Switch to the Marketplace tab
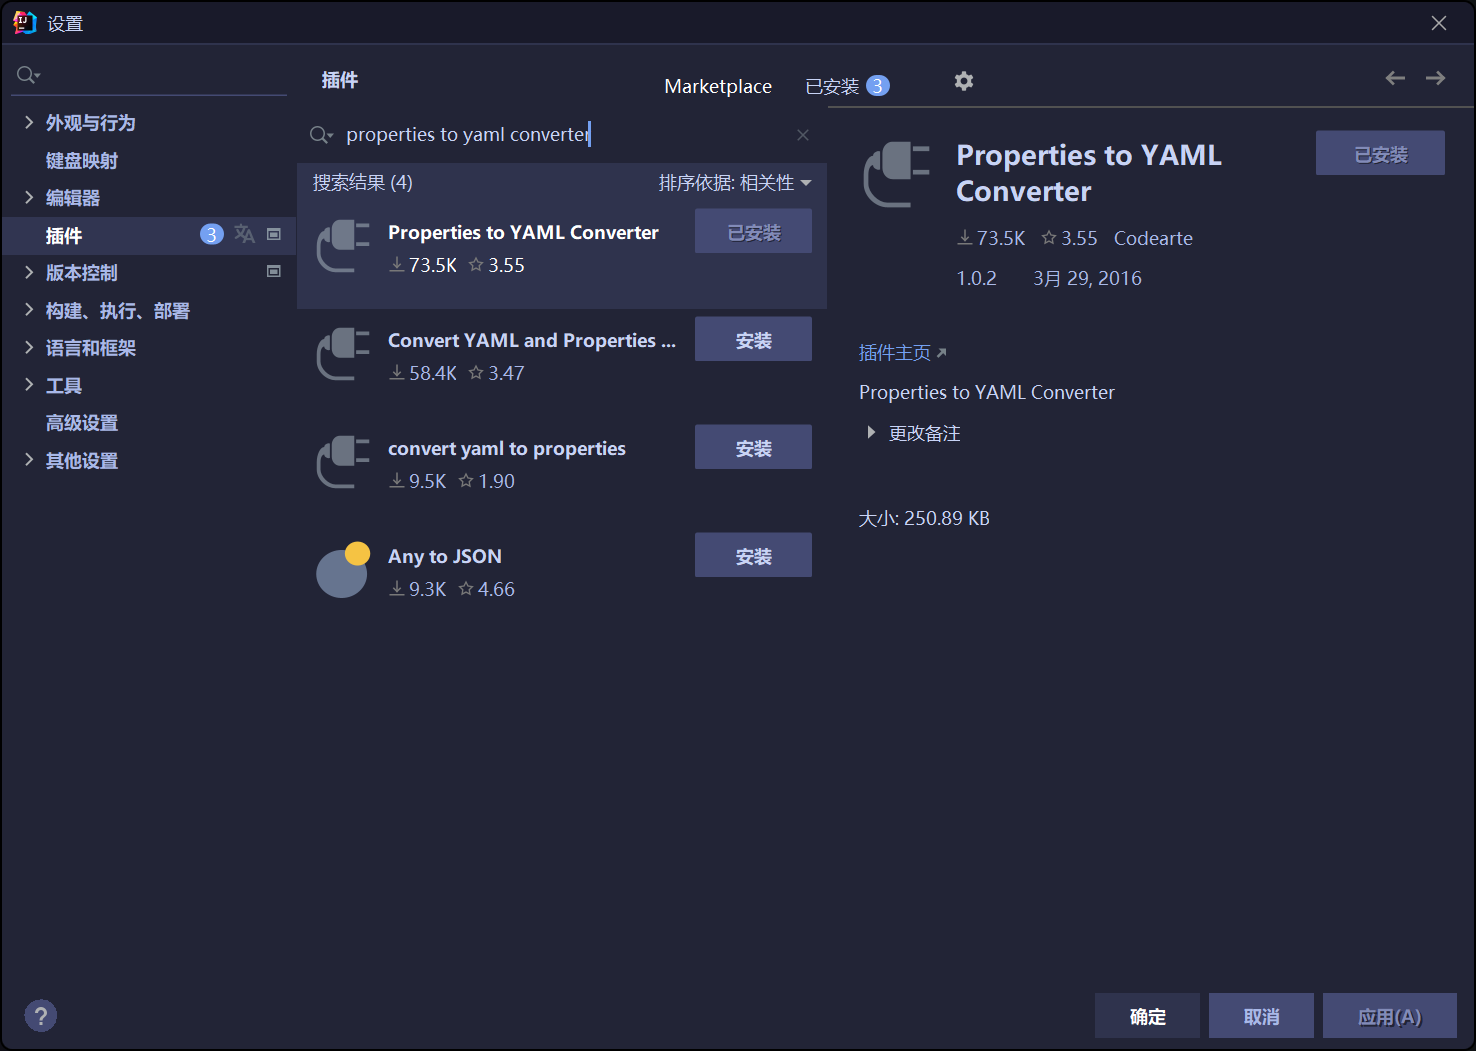The width and height of the screenshot is (1476, 1051). click(717, 86)
